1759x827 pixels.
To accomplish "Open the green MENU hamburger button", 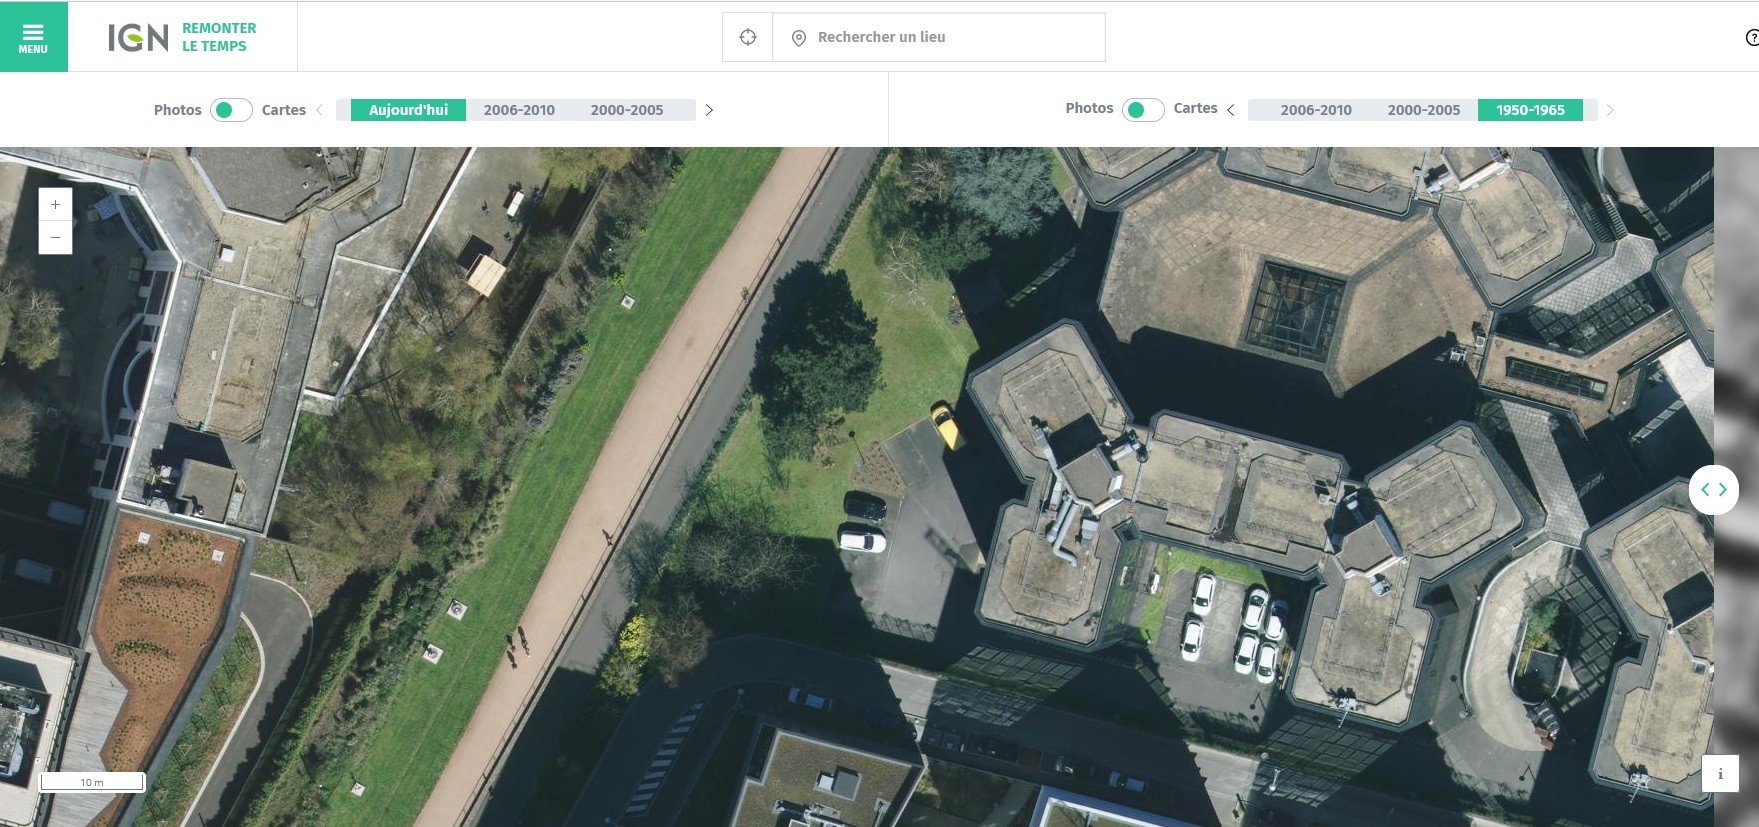I will click(33, 37).
